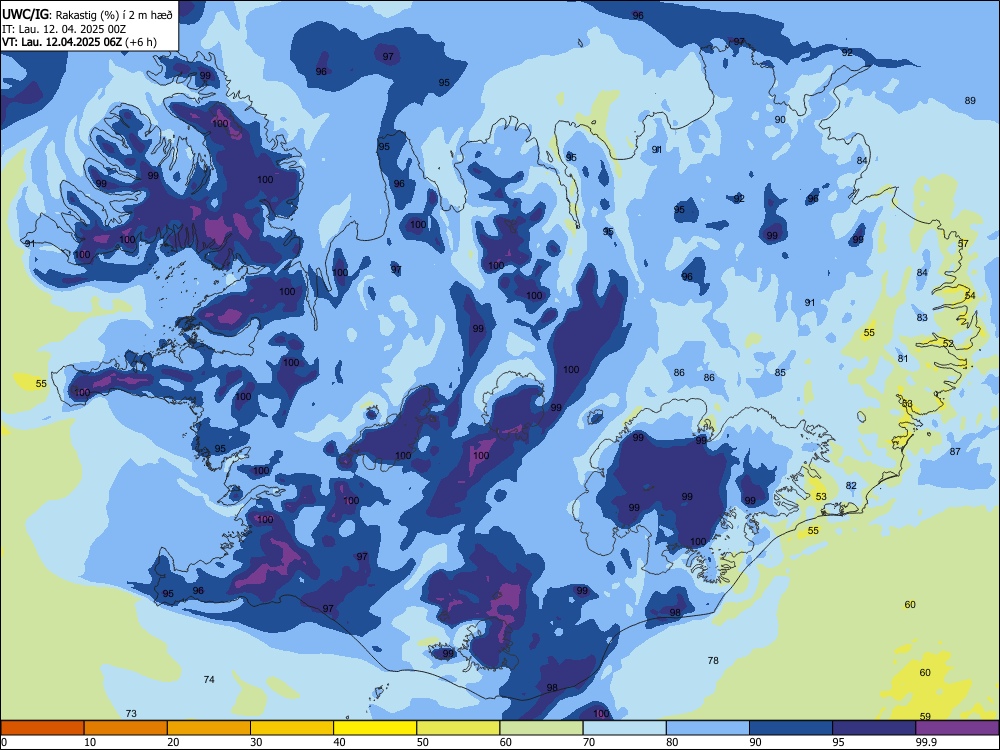Click the '70' legend scale label

coord(589,742)
